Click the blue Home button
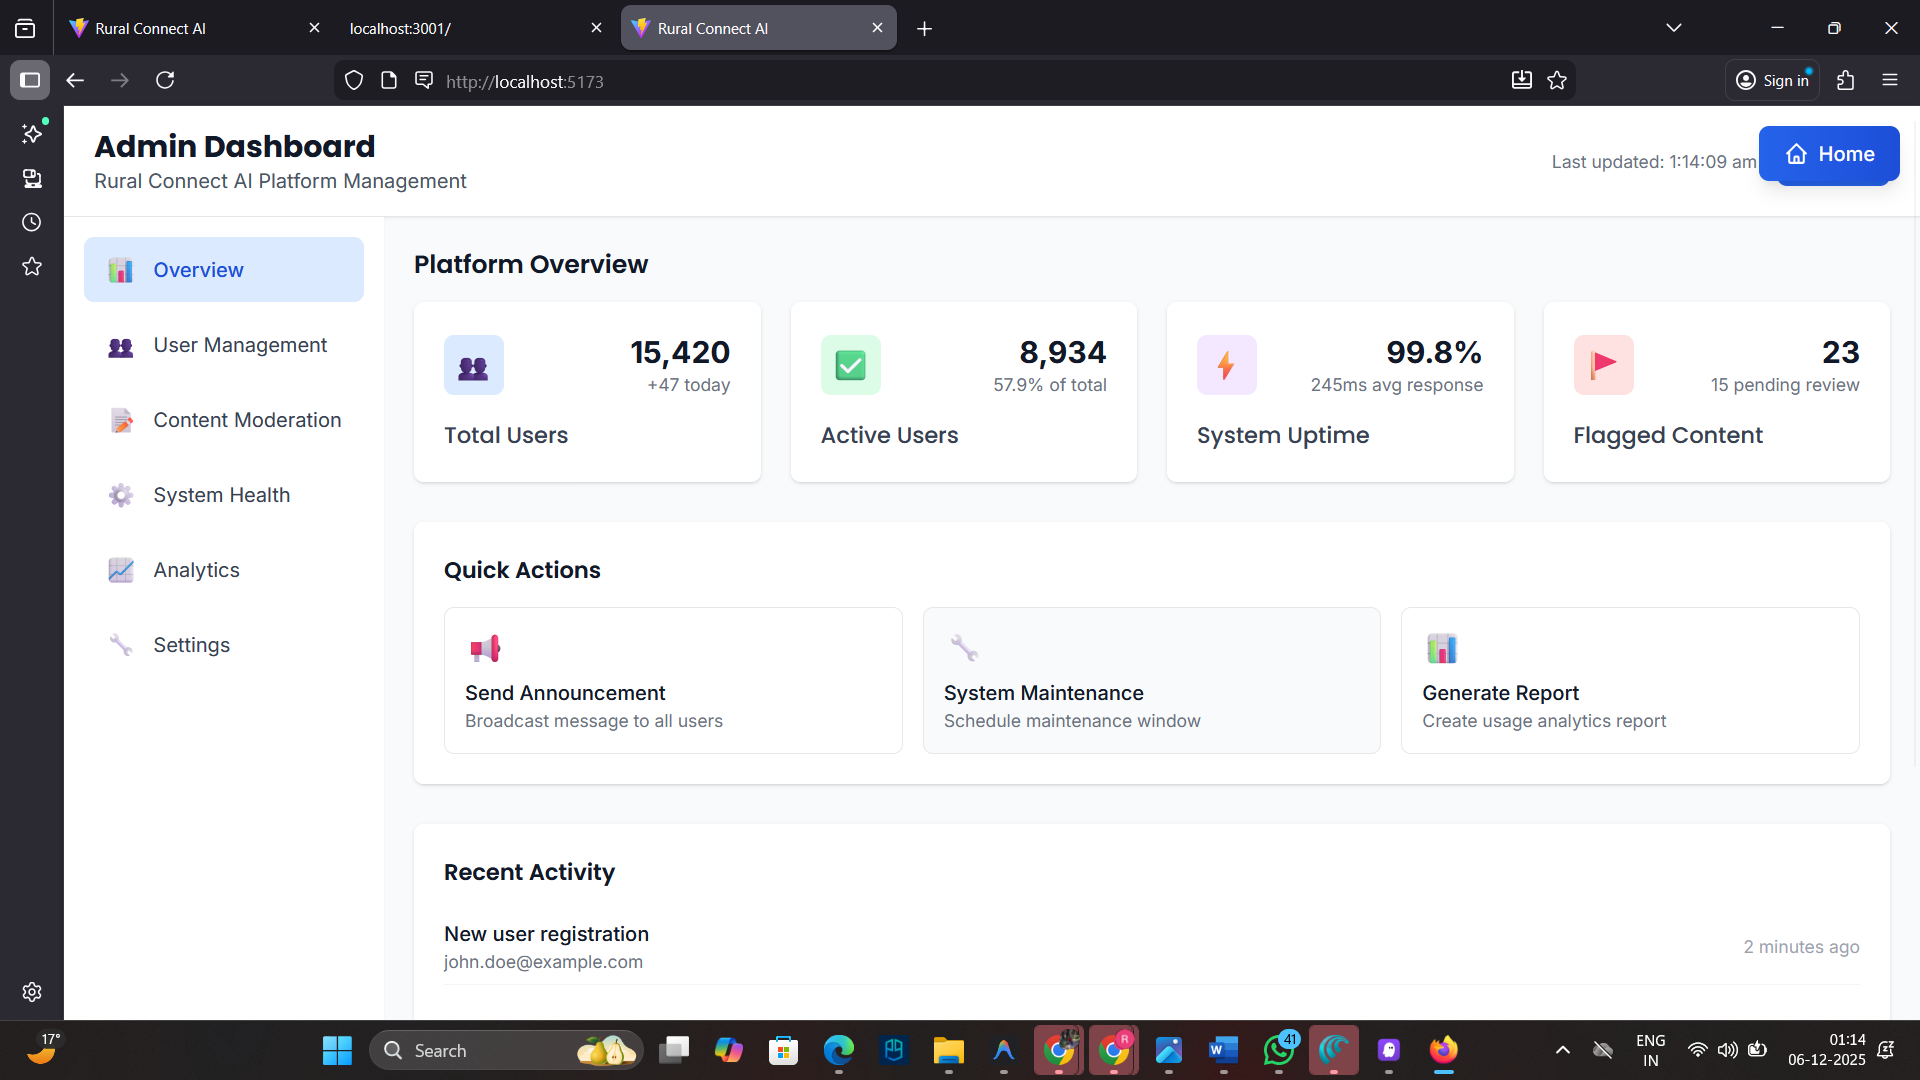 [x=1828, y=154]
